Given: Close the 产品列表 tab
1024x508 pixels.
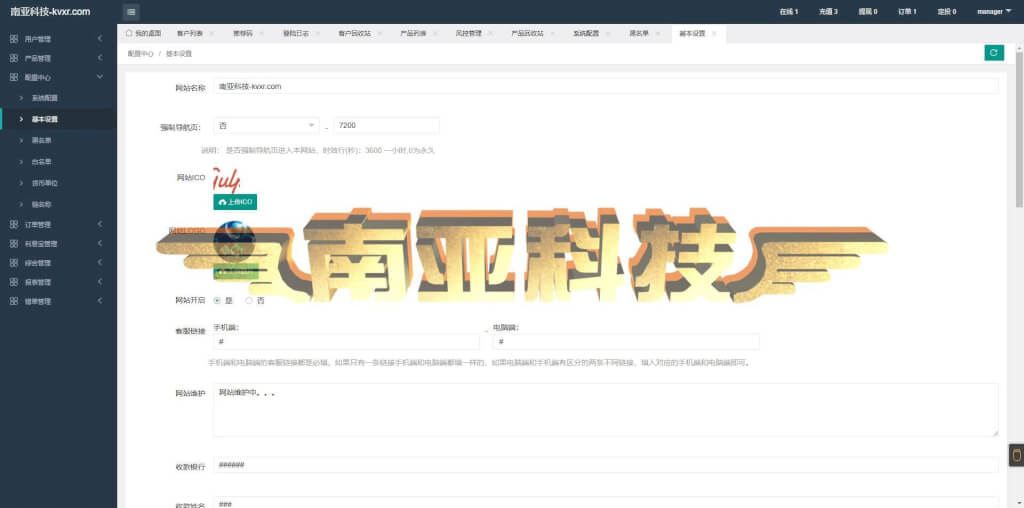Looking at the screenshot, I should (x=433, y=33).
